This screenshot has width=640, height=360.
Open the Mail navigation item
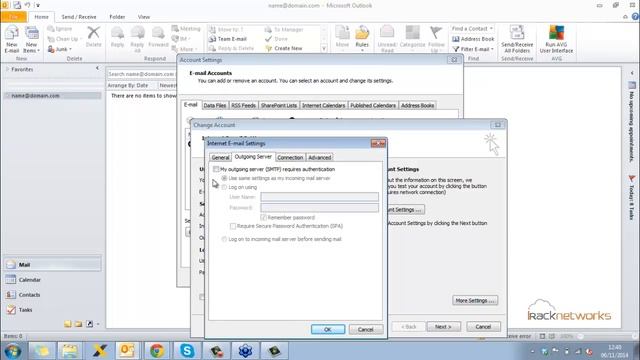52,264
